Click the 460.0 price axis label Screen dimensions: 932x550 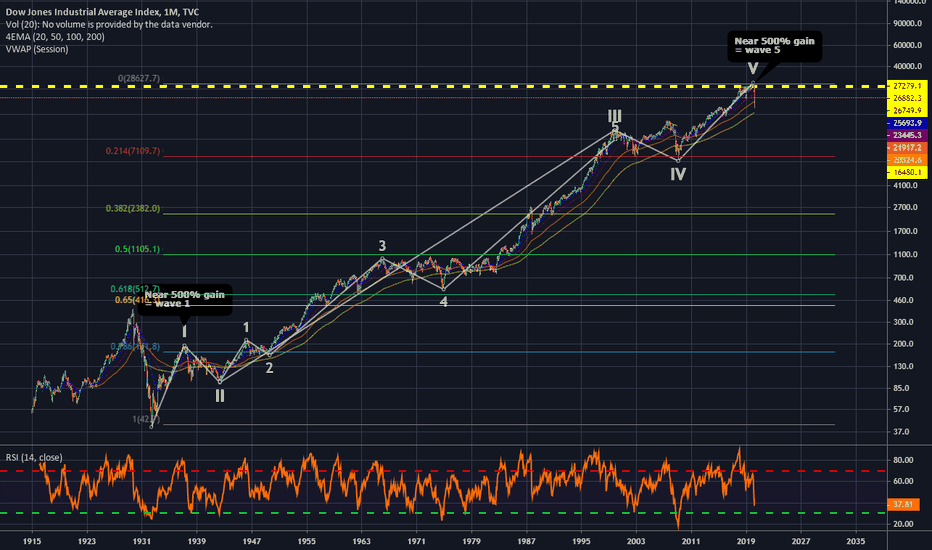point(903,300)
